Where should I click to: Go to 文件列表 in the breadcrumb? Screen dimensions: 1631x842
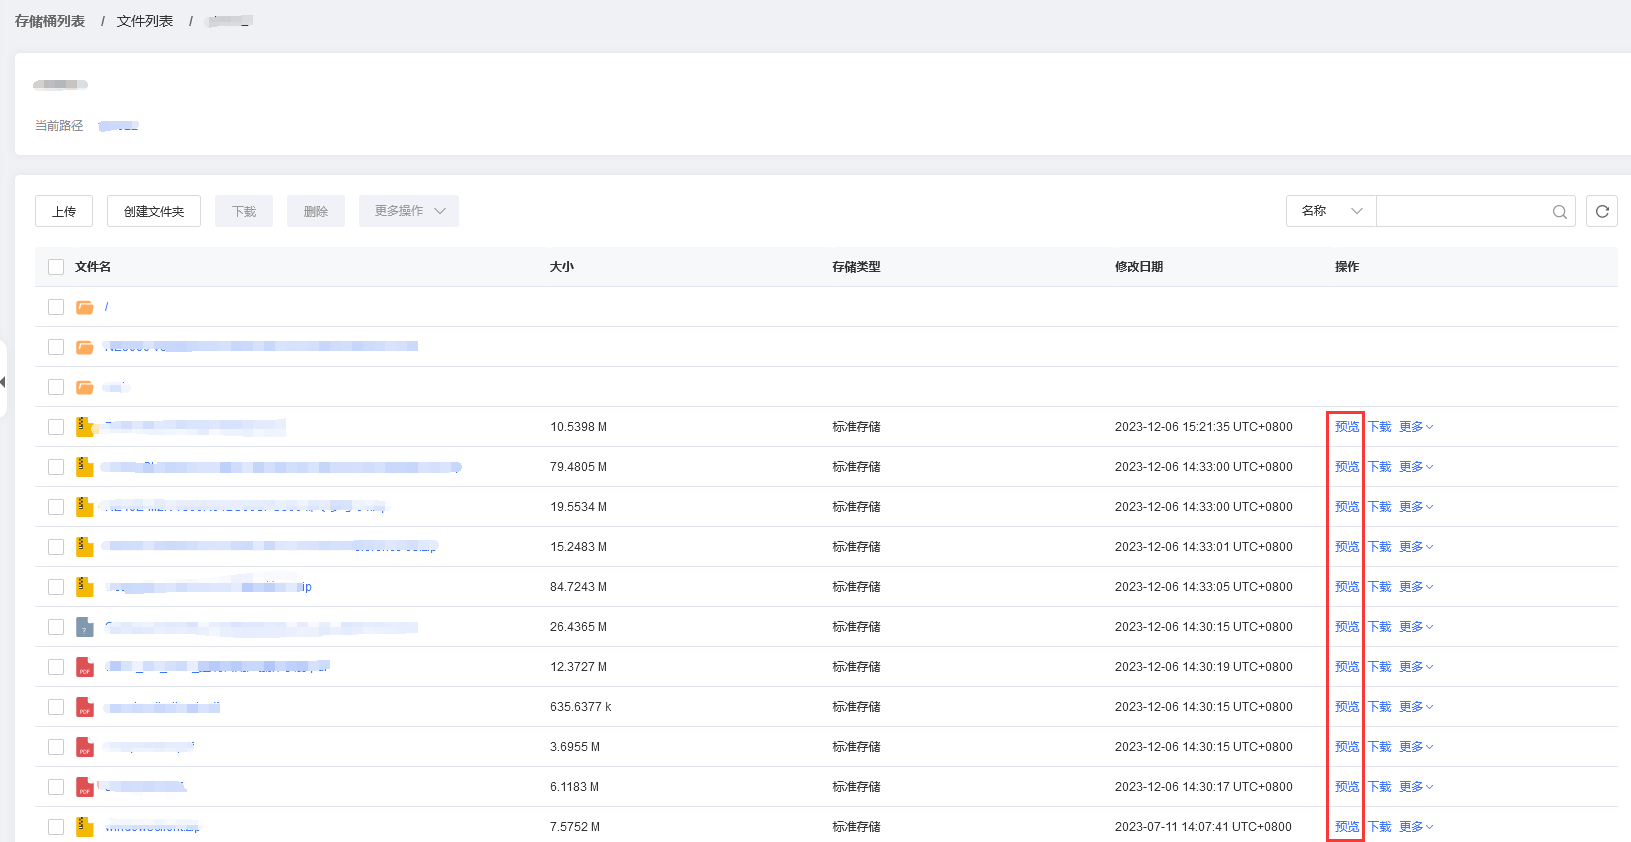[145, 21]
